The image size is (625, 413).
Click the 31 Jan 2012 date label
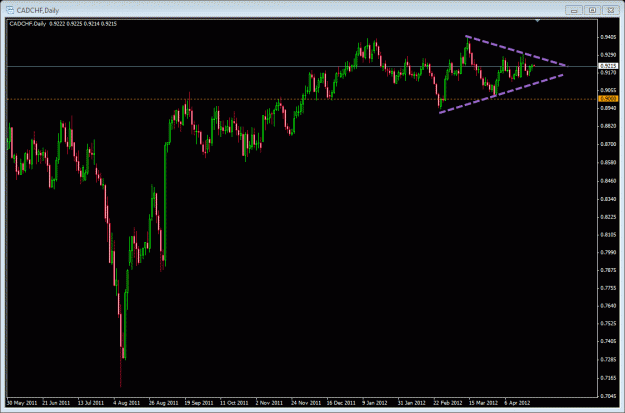[x=413, y=403]
